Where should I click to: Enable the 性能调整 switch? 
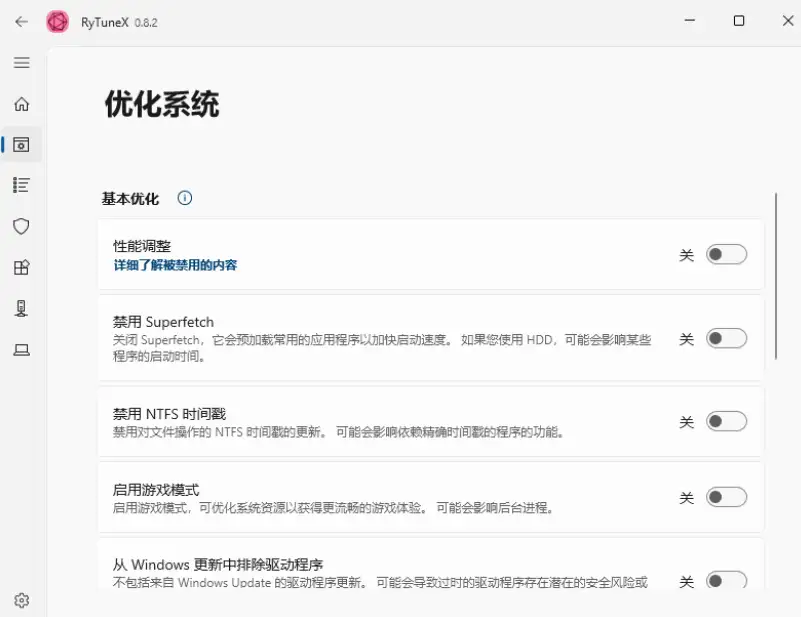(727, 254)
